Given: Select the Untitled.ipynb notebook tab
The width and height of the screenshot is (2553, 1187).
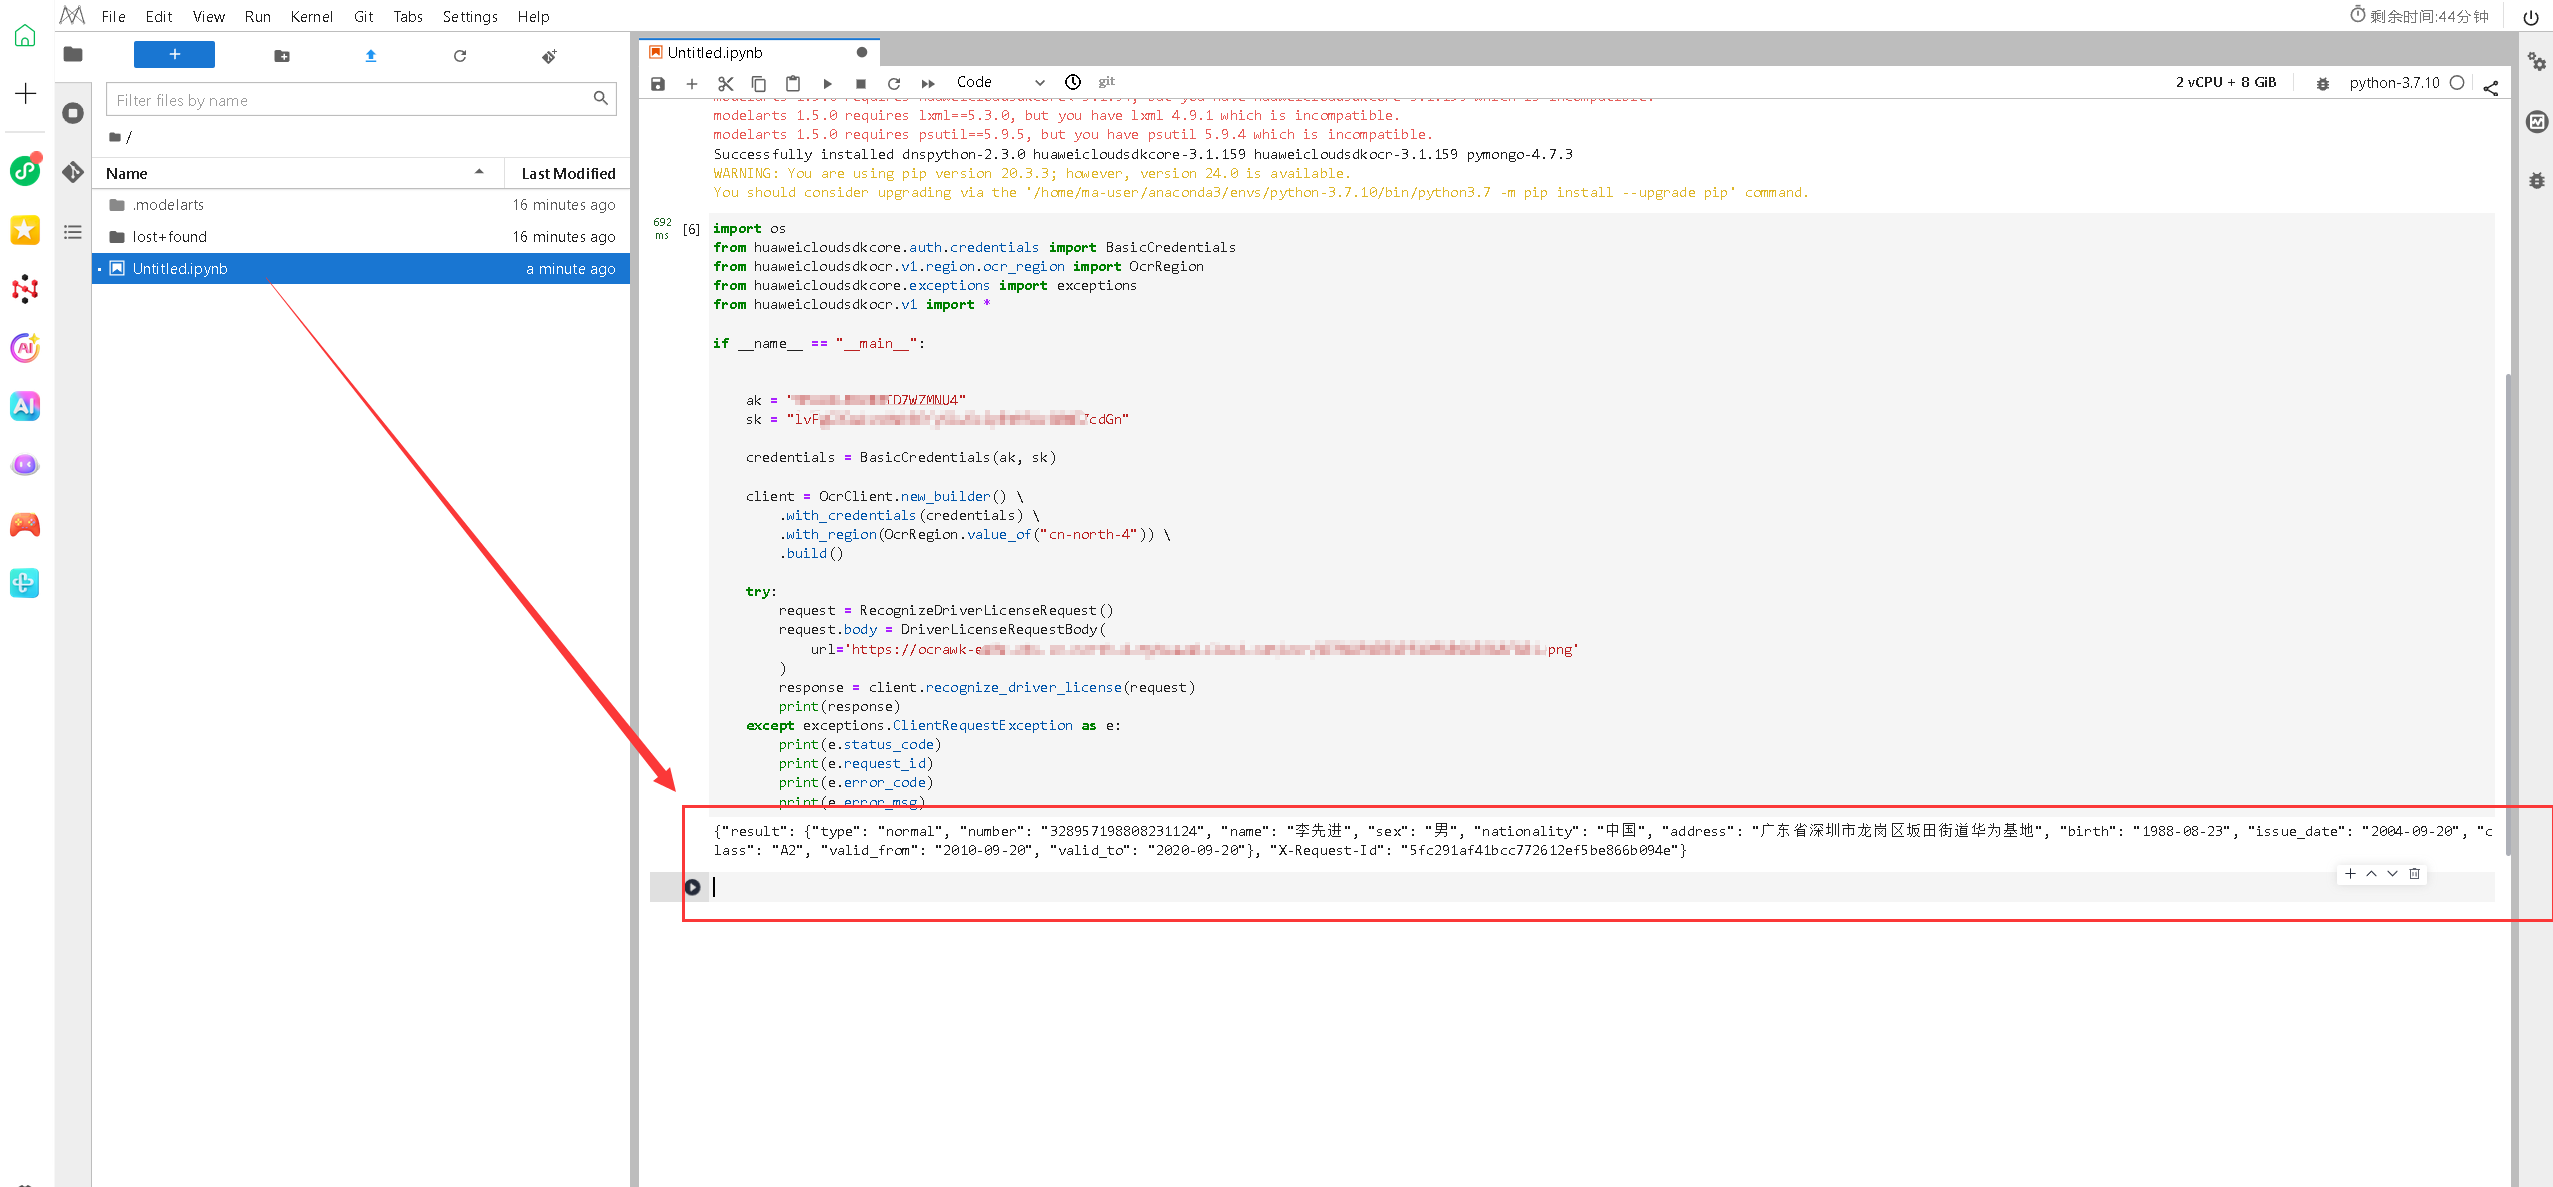Looking at the screenshot, I should (x=715, y=52).
